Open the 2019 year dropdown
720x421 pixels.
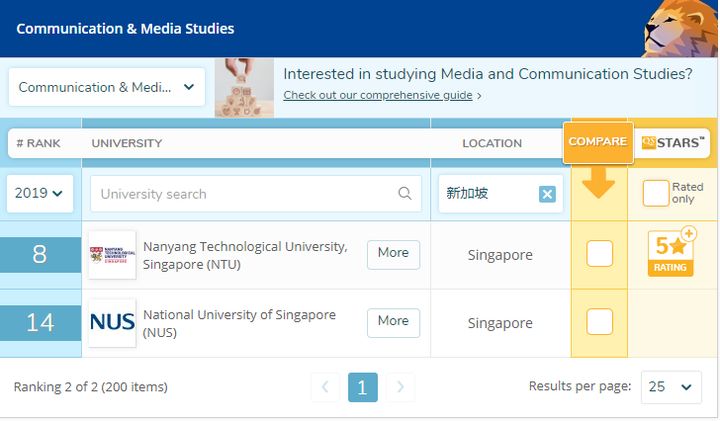(39, 193)
